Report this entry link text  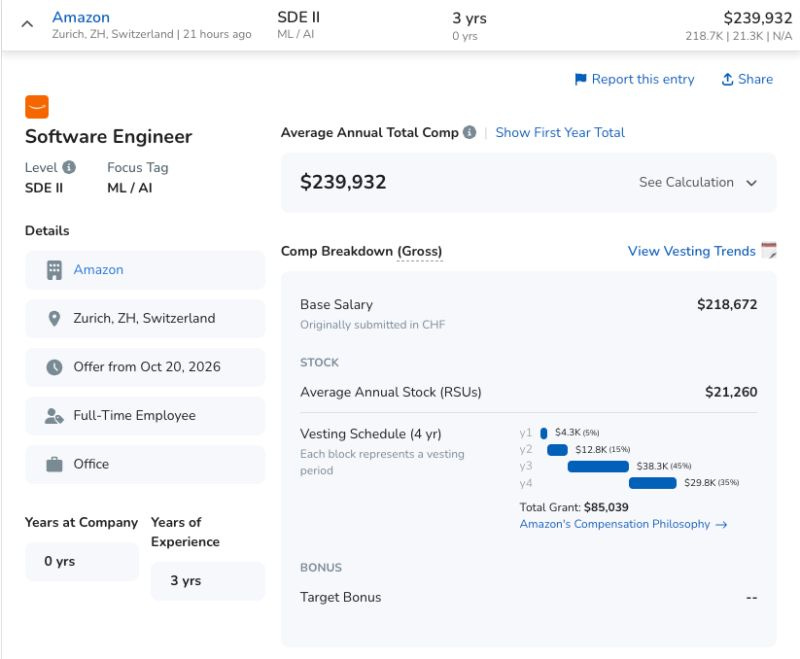[x=642, y=80]
